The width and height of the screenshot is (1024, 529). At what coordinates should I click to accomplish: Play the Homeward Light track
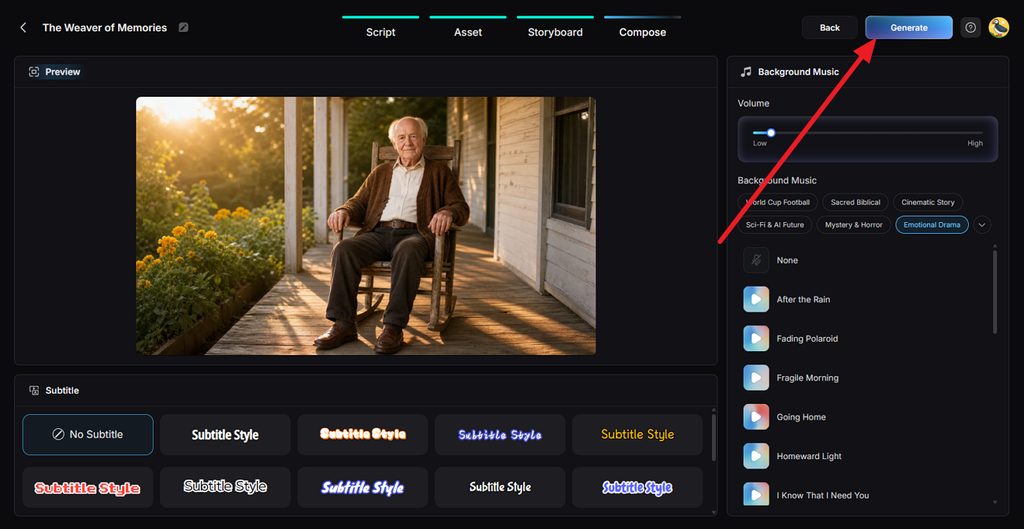(756, 456)
